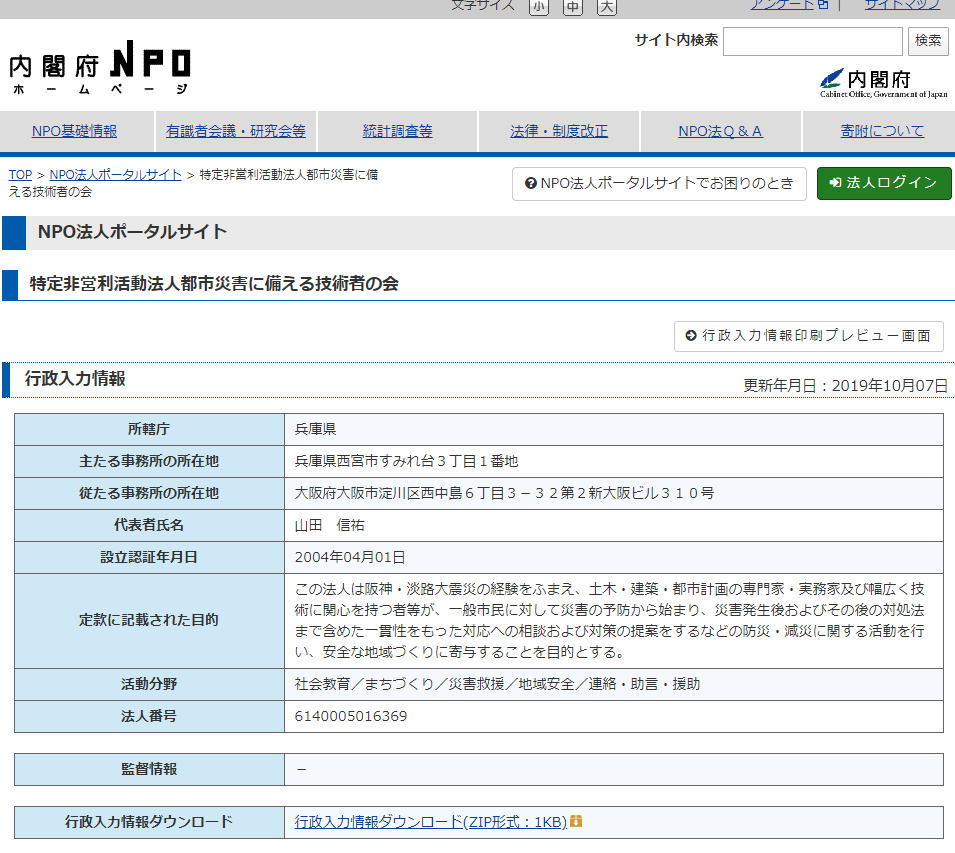Open the 法律・制度改正 menu

[559, 131]
